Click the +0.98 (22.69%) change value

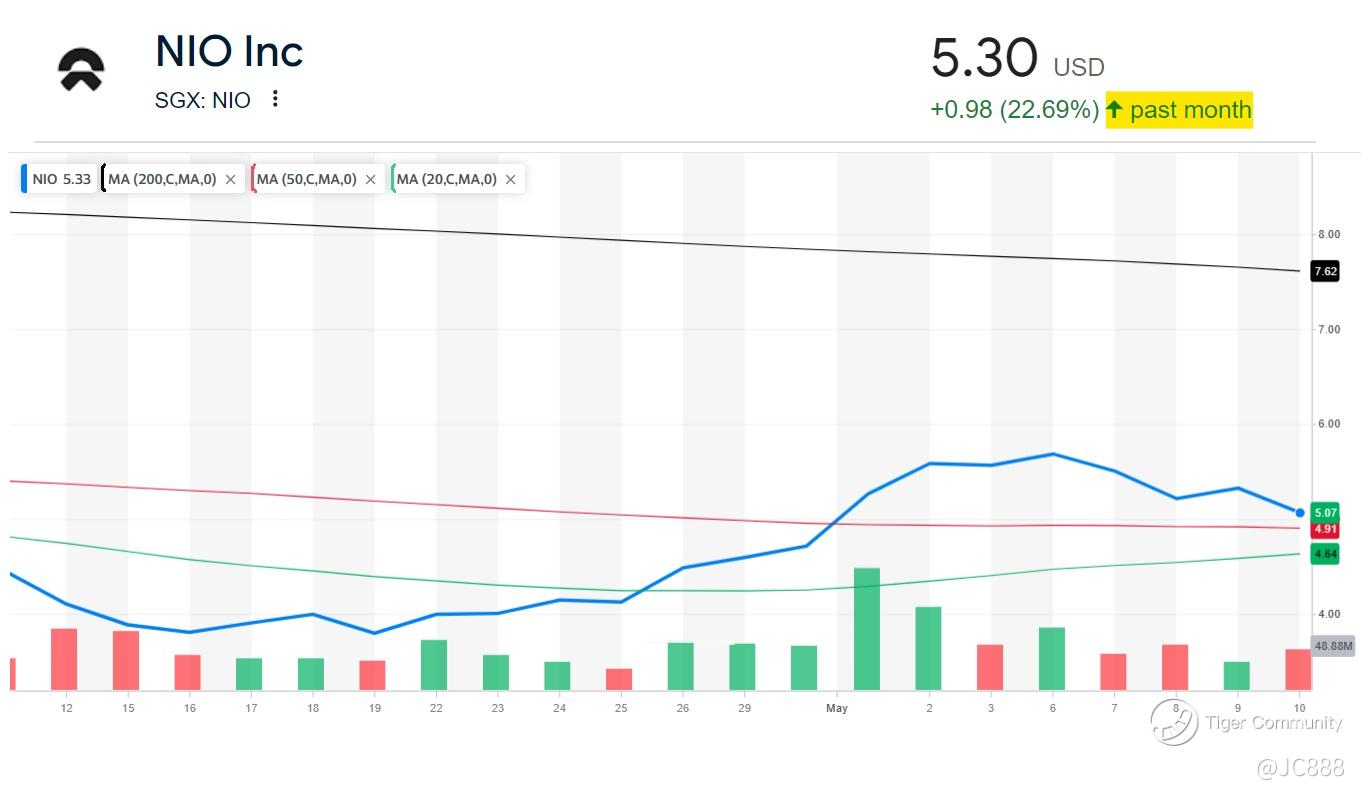click(1015, 109)
